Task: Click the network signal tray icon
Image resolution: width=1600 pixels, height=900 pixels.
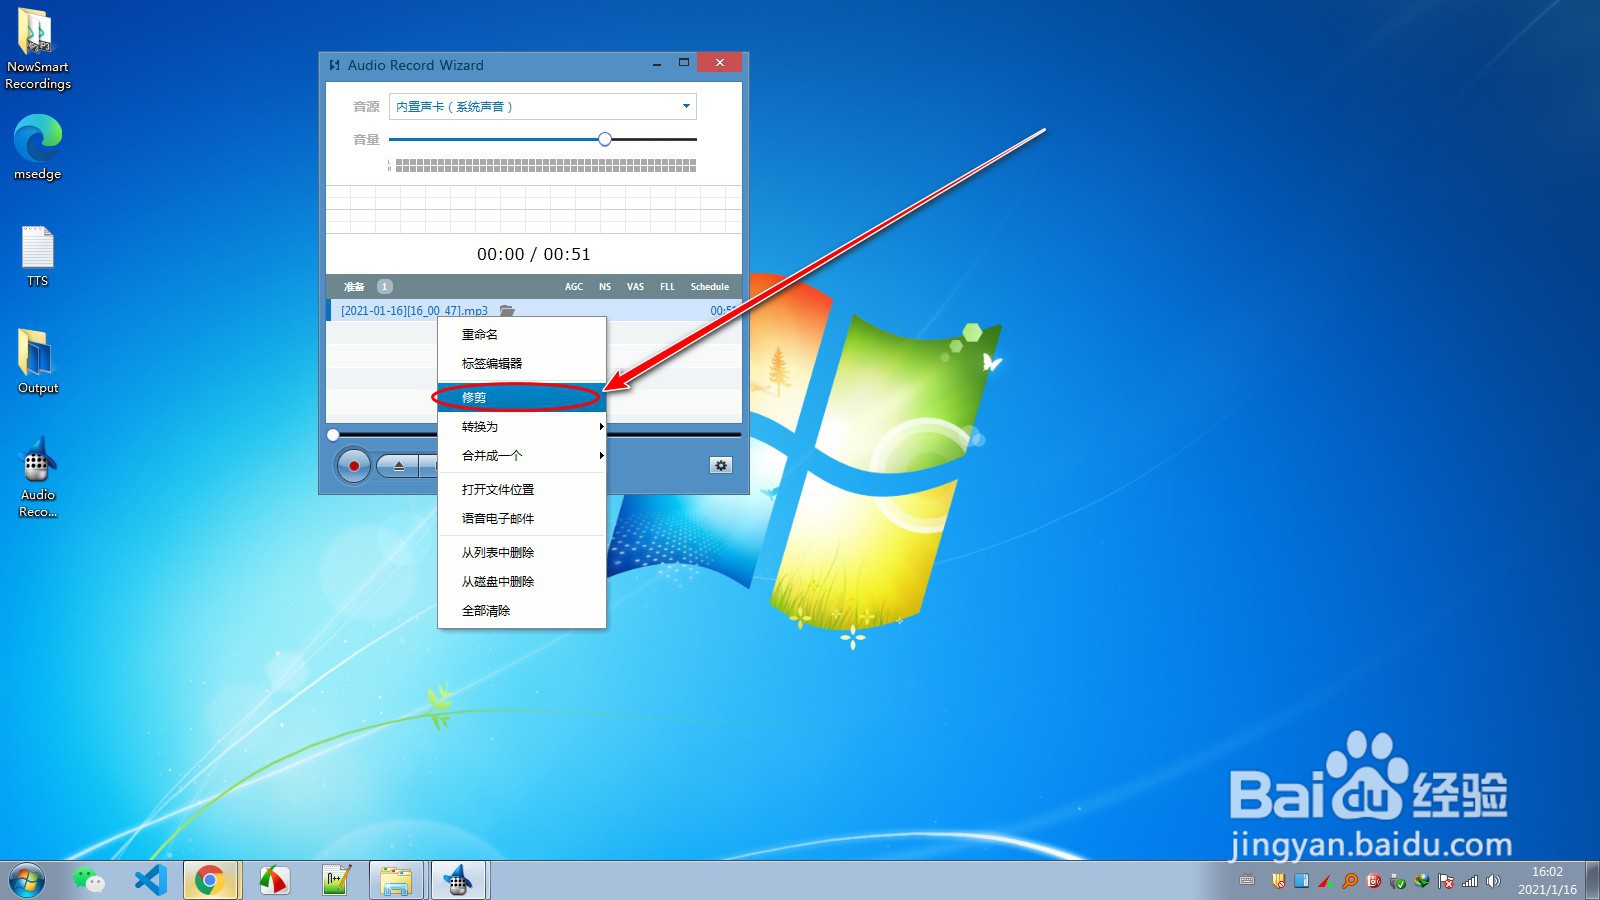Action: click(1470, 881)
